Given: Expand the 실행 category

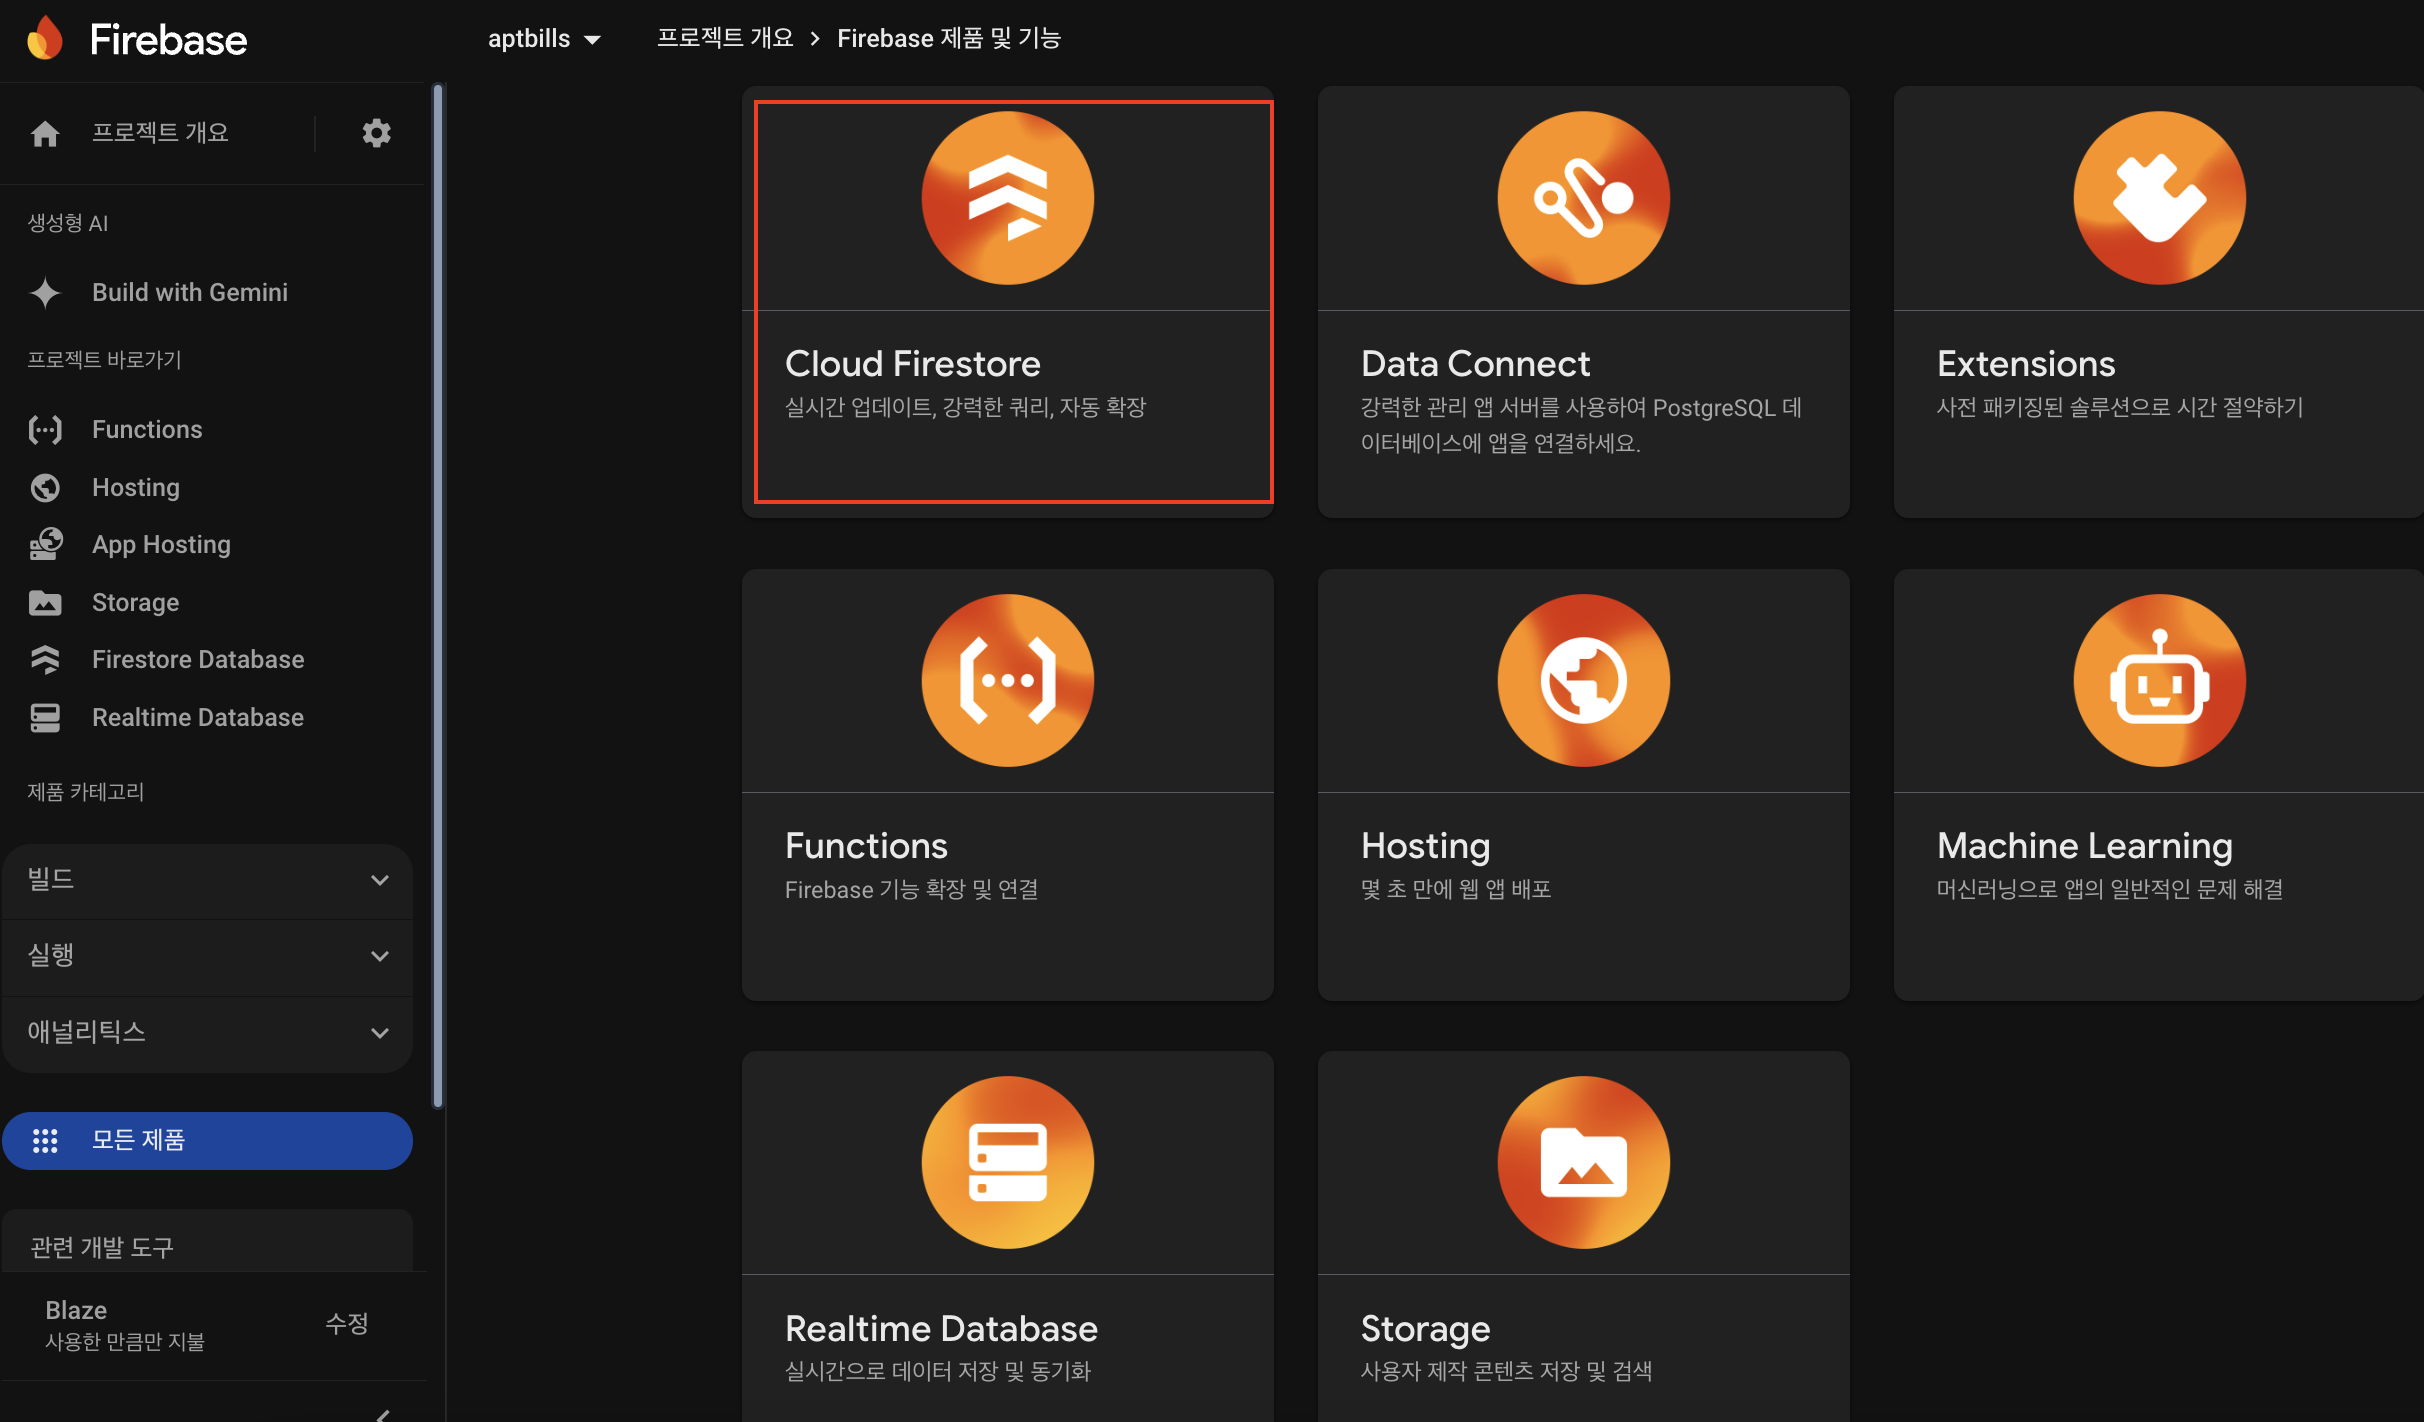Looking at the screenshot, I should (208, 957).
